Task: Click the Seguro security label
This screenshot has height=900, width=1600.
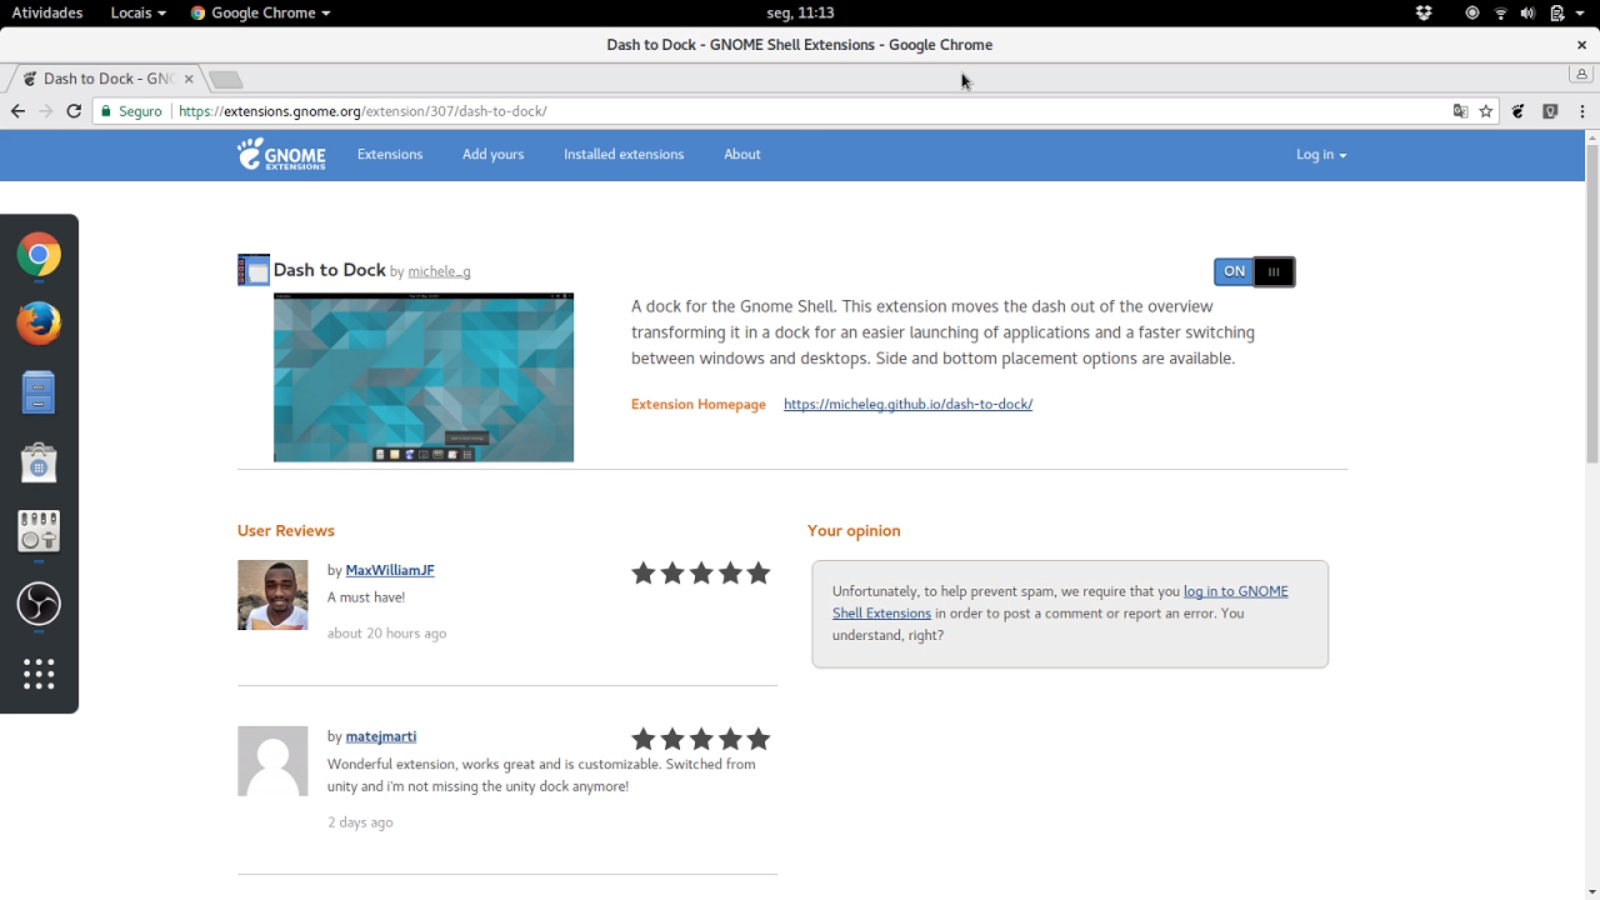Action: pyautogui.click(x=140, y=111)
